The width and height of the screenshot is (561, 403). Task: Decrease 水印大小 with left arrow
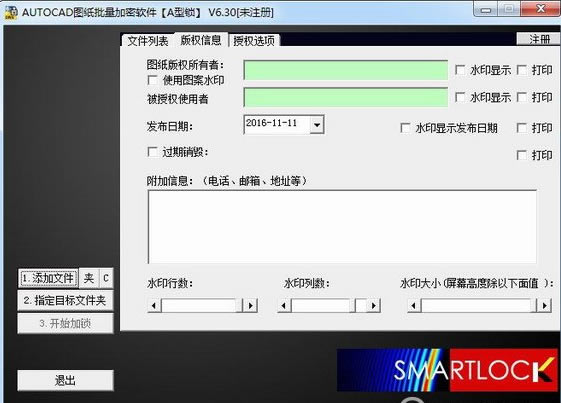414,306
